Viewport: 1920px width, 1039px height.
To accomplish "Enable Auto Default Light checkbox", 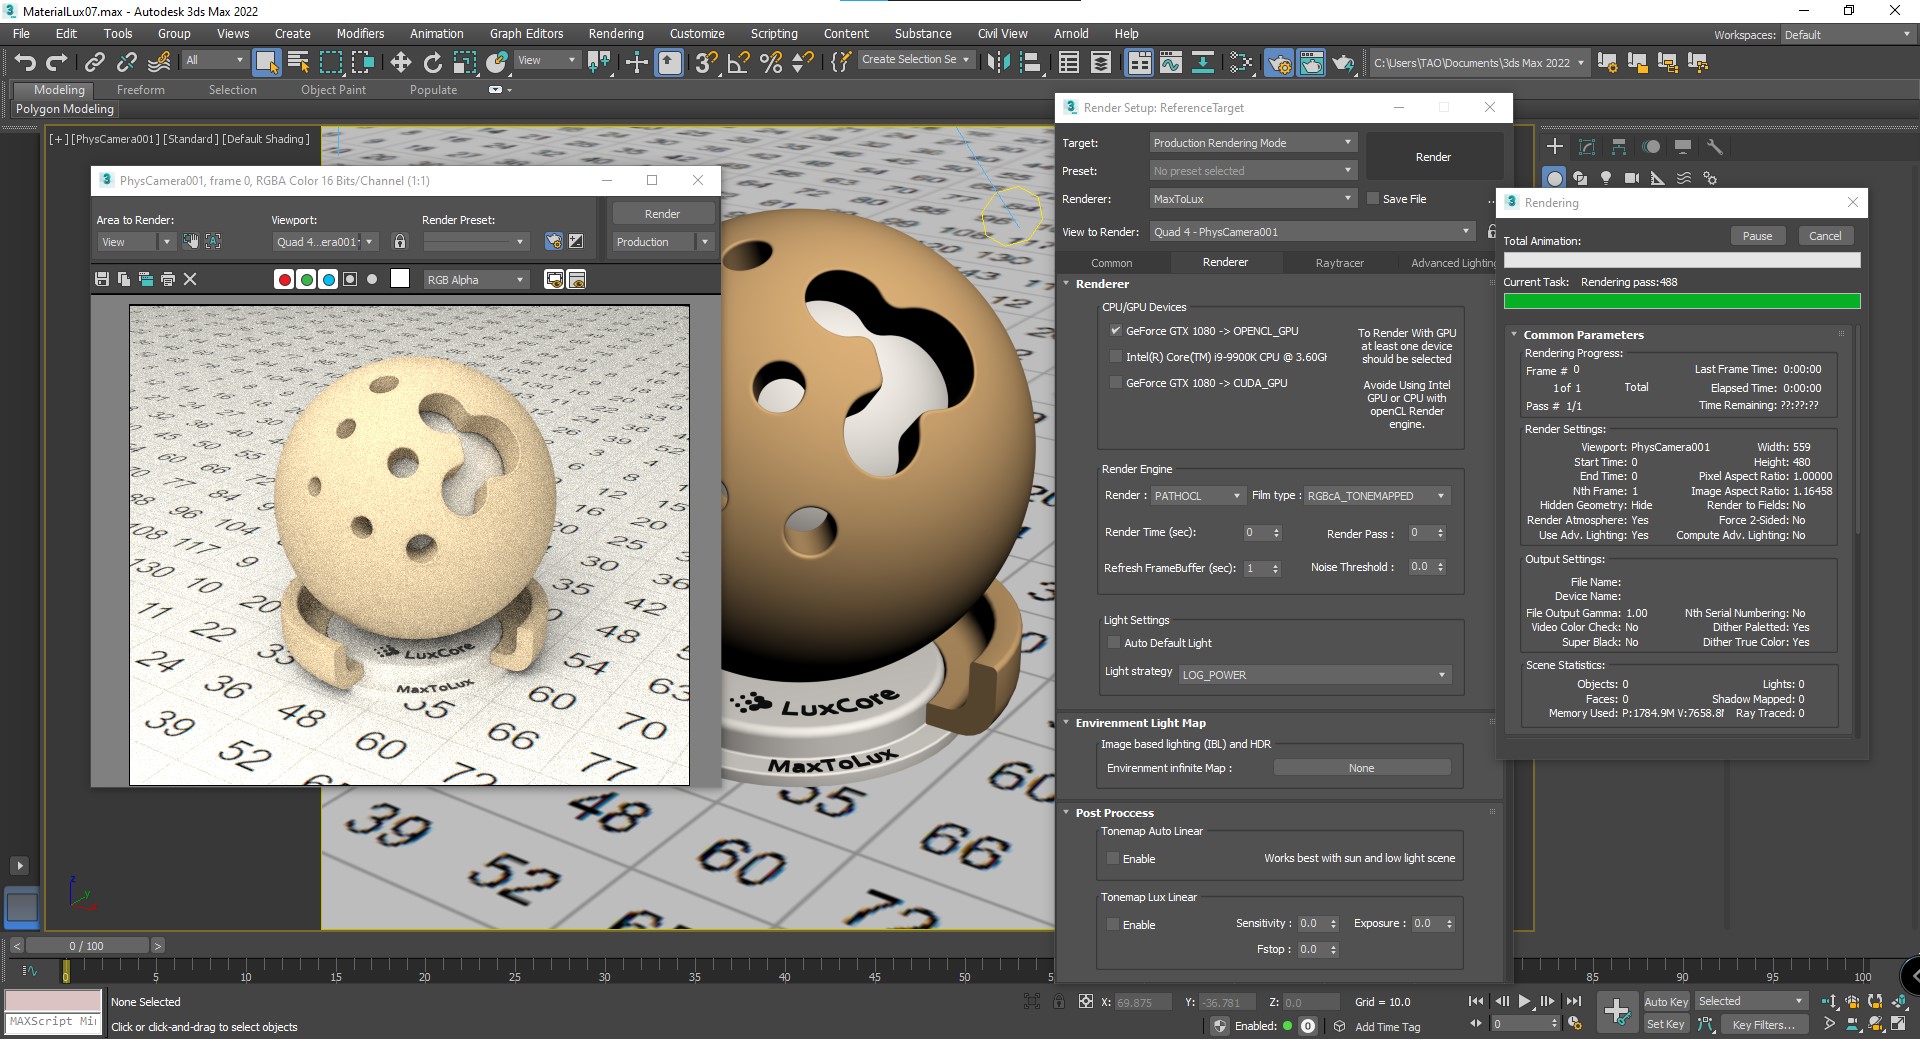I will [1113, 643].
